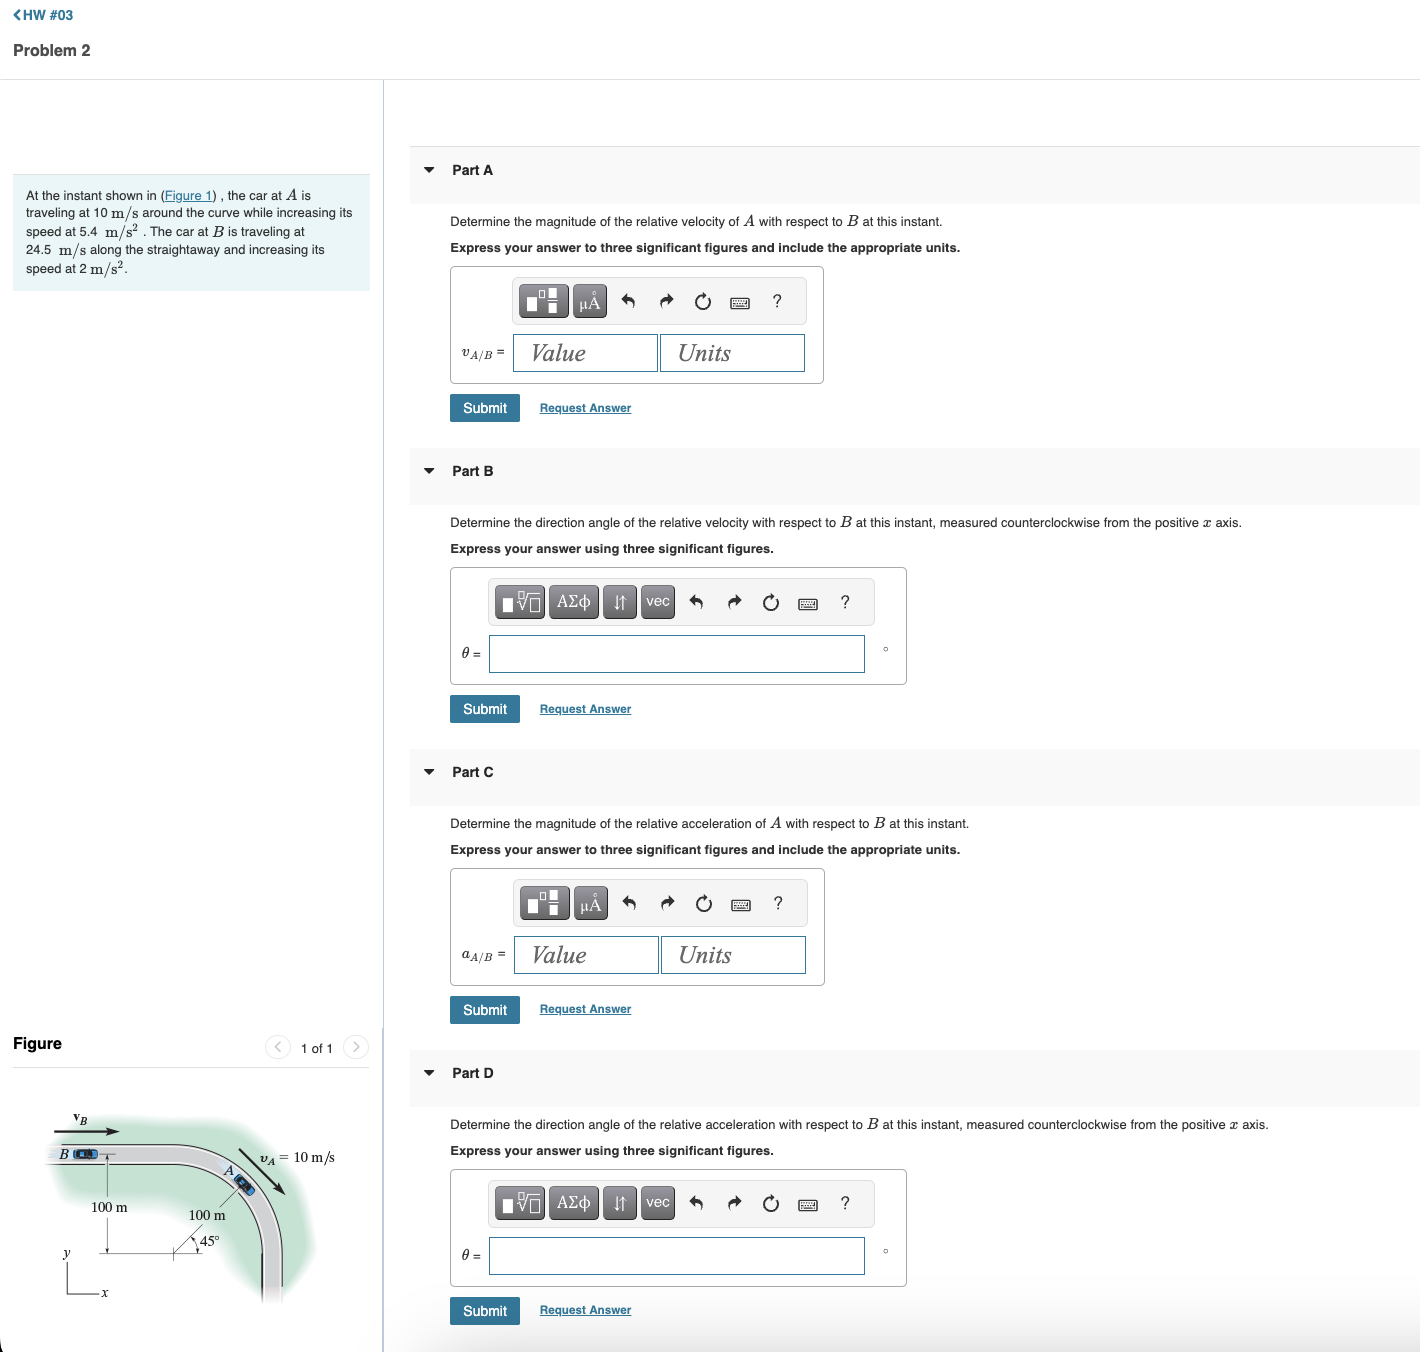The image size is (1420, 1352).
Task: Open help in Part C toolbar
Action: [x=778, y=903]
